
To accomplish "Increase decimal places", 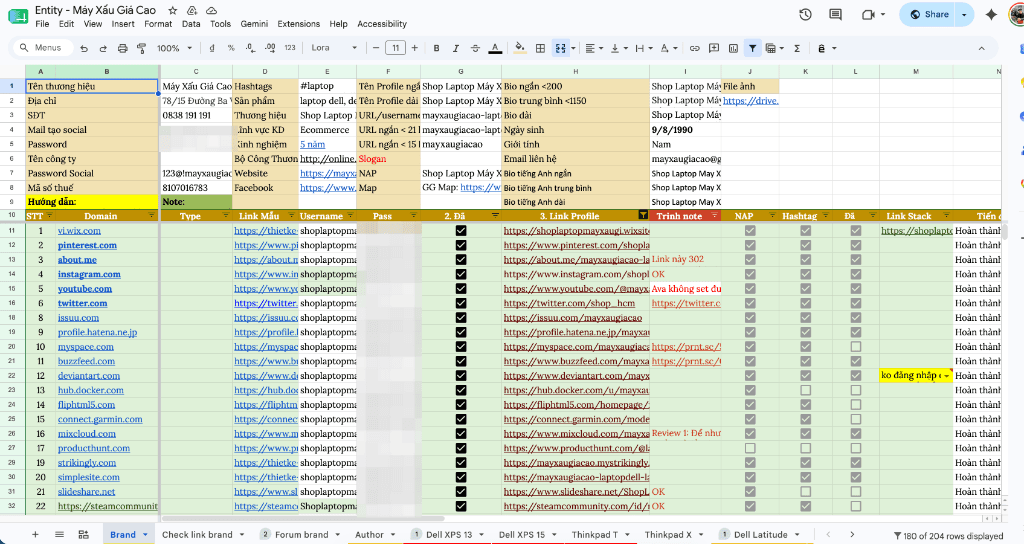I will (270, 48).
